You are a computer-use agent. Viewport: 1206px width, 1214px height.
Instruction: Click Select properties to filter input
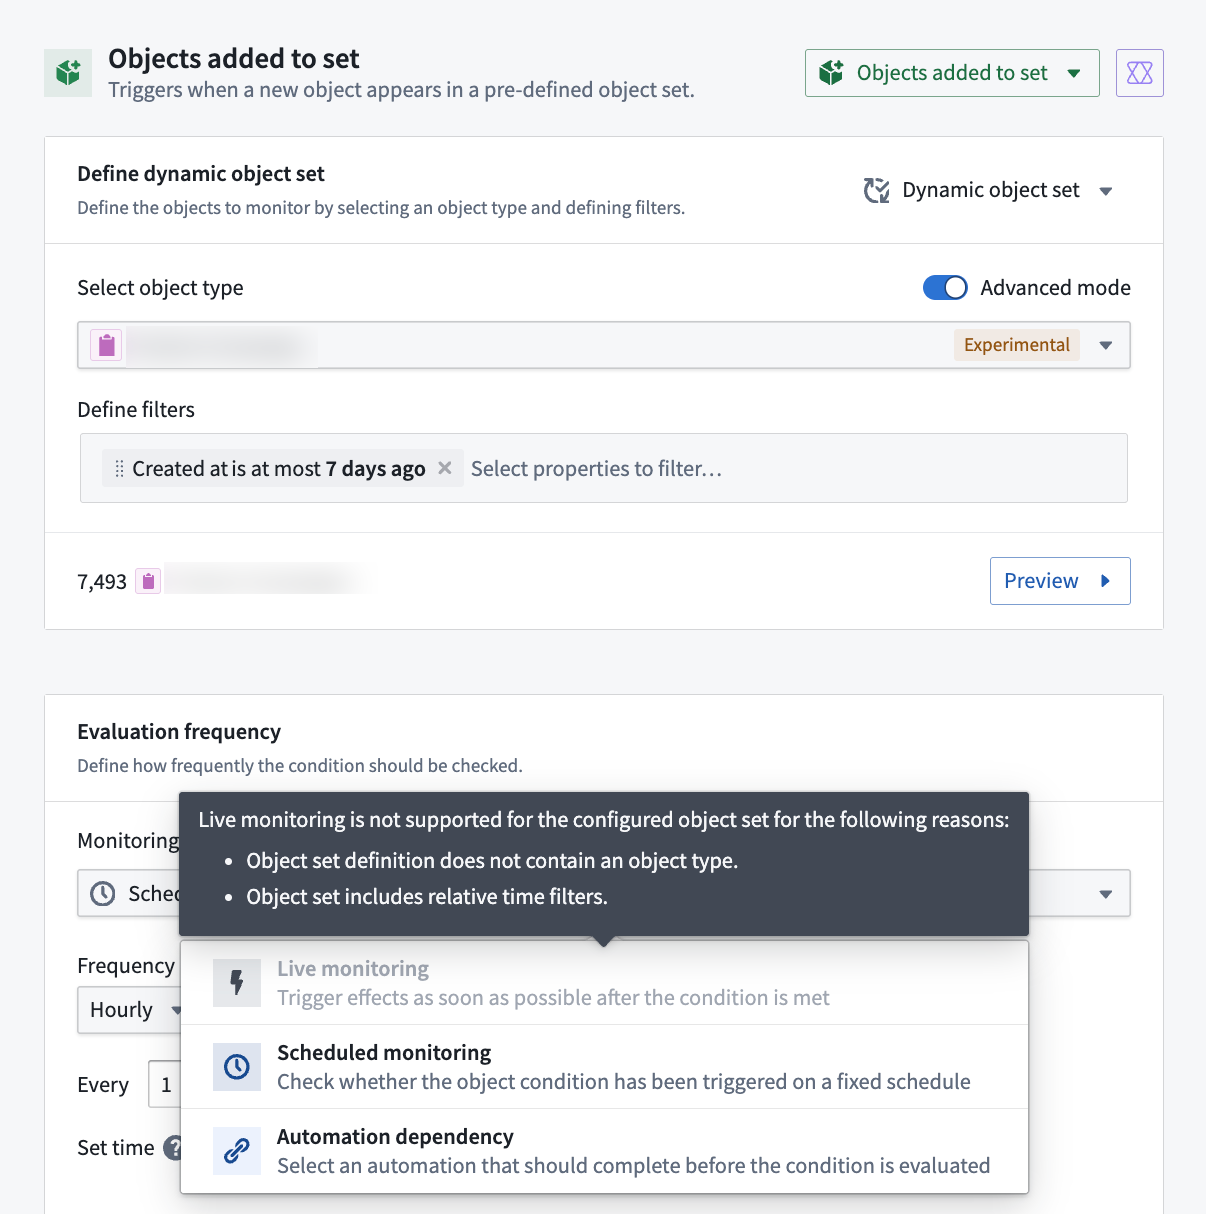click(x=596, y=469)
